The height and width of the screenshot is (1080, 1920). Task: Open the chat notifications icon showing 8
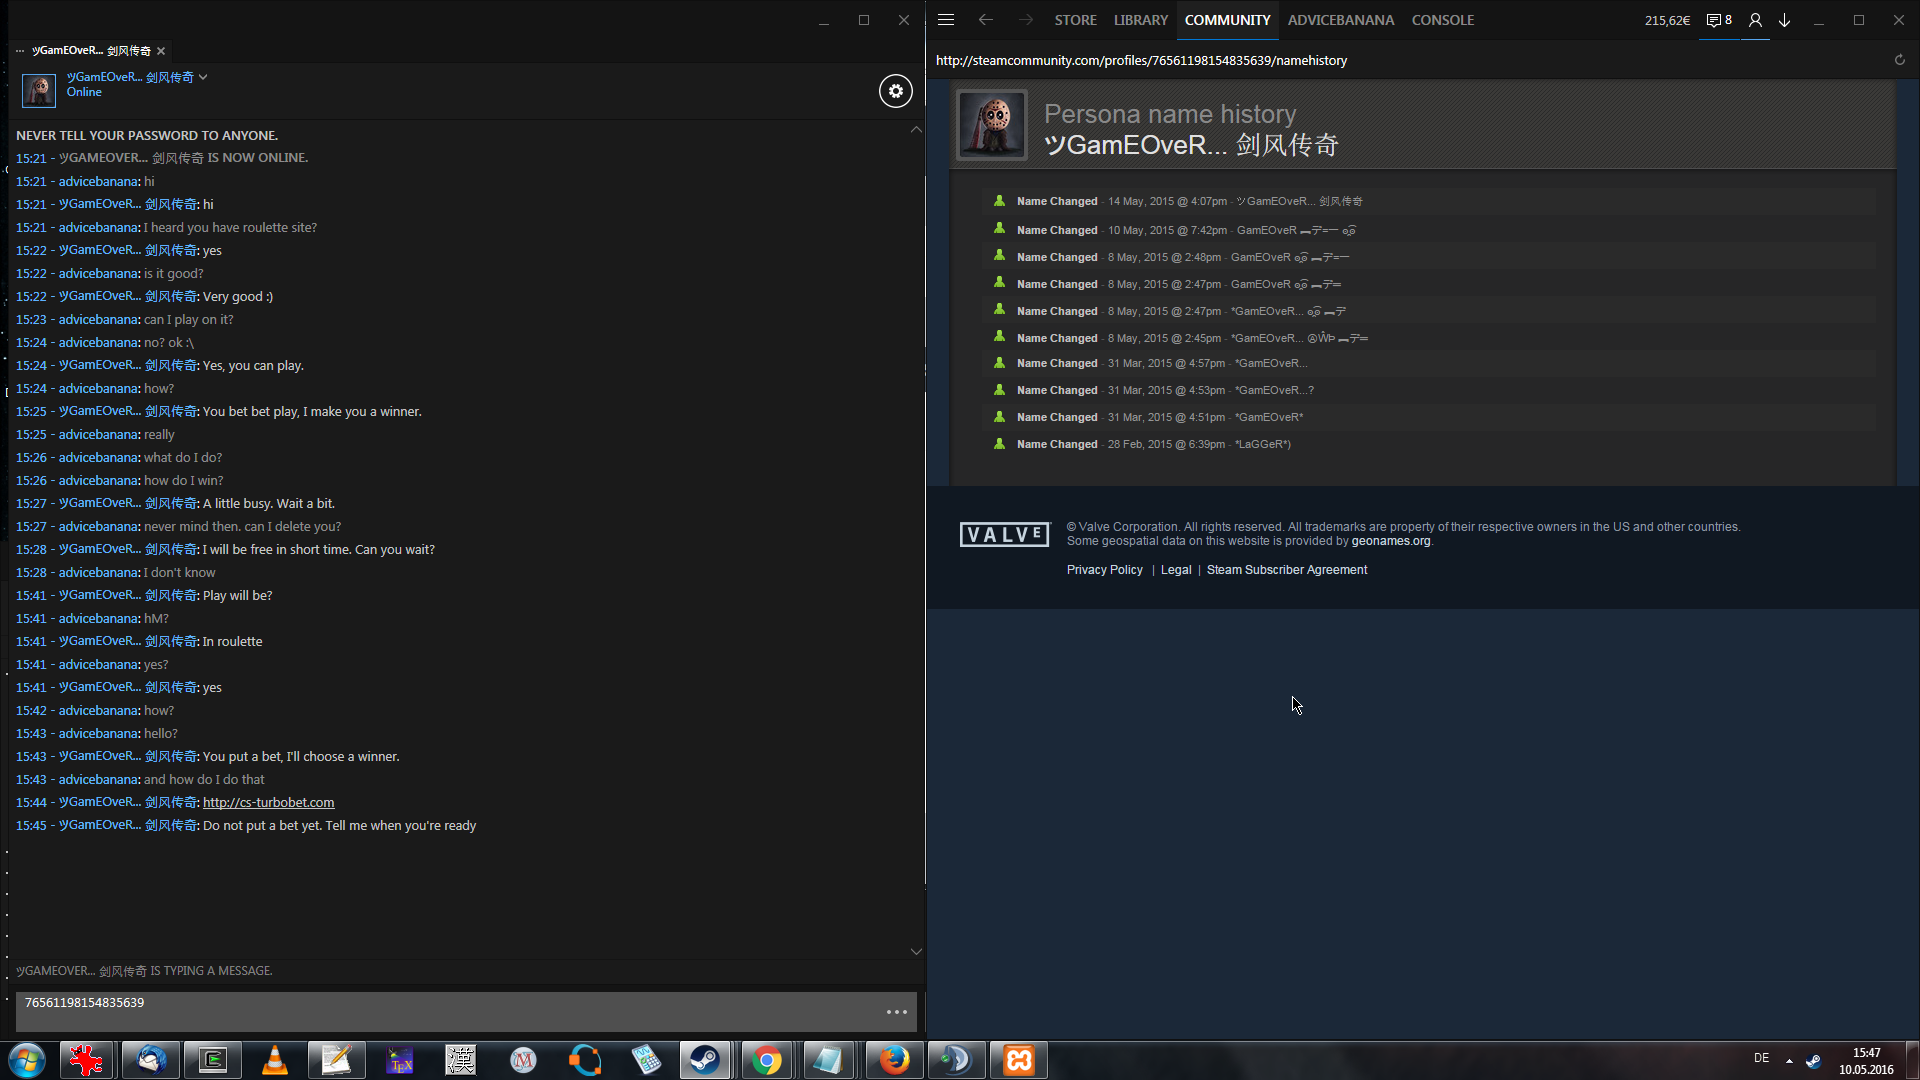pos(1718,20)
